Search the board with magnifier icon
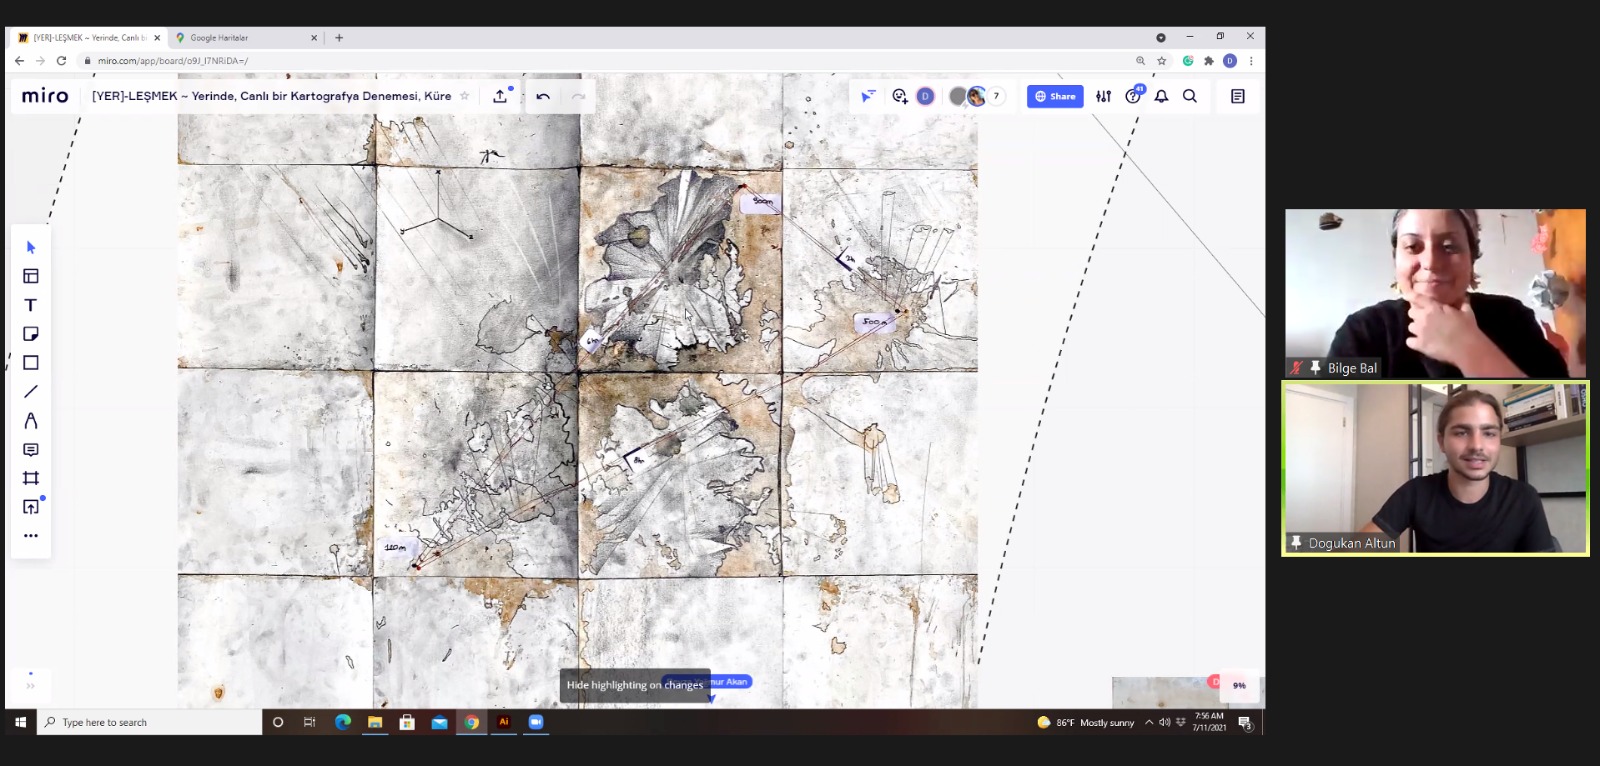Viewport: 1600px width, 766px height. click(1190, 96)
